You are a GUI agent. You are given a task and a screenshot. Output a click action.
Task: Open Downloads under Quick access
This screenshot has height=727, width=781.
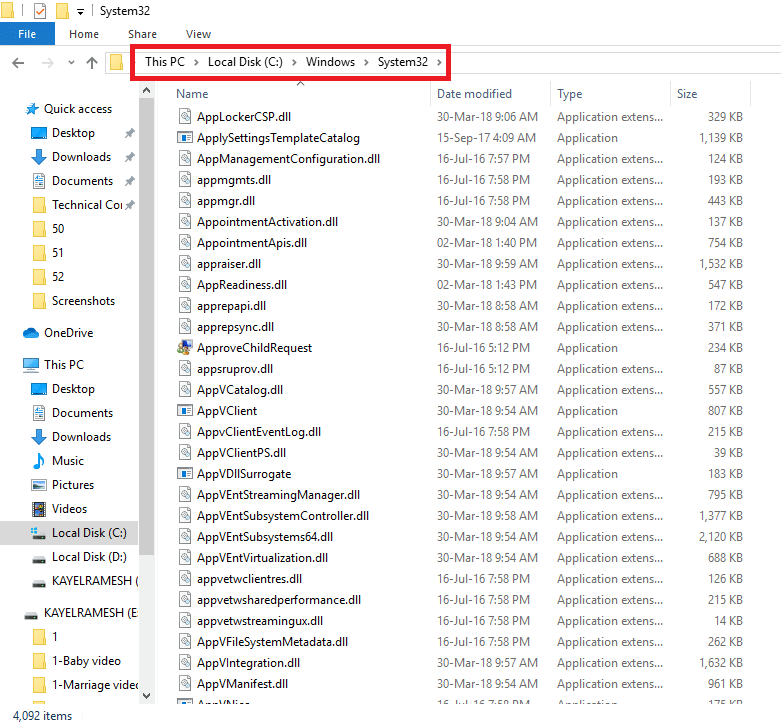point(82,157)
